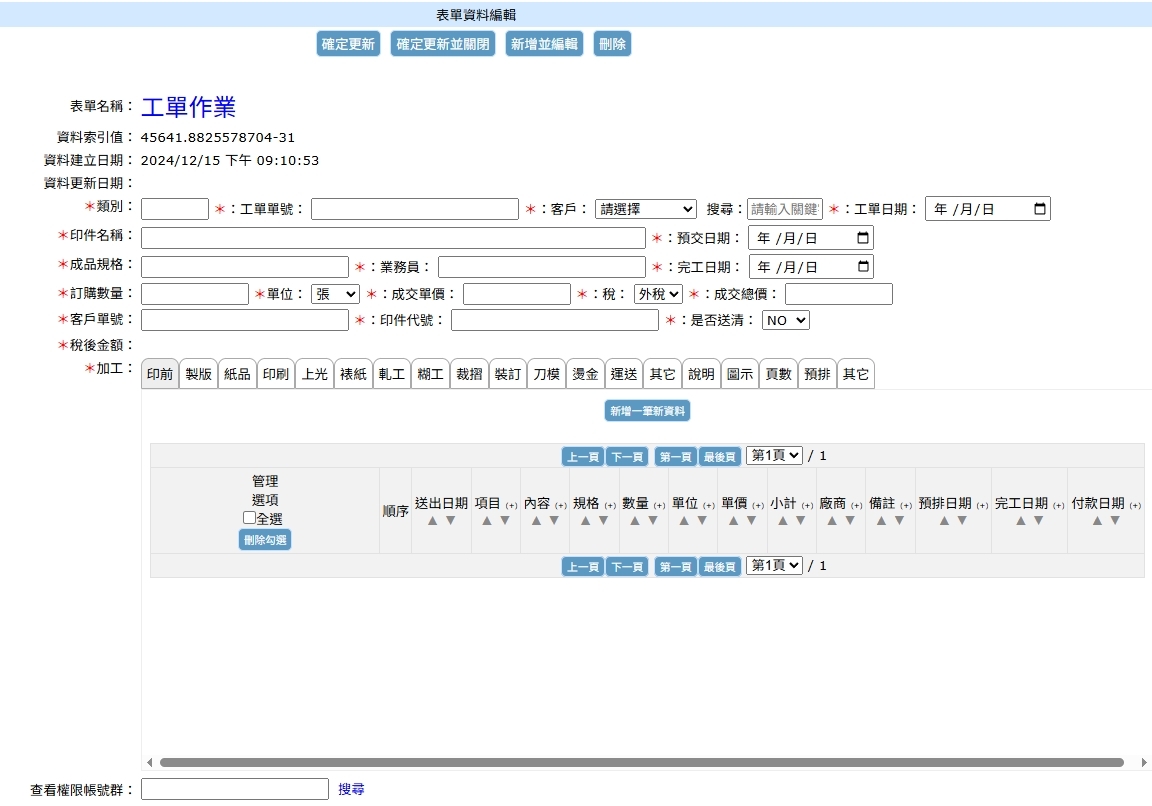Viewport: 1152px width, 806px height.
Task: Sort 送出日期 column ascending with up arrow
Action: click(x=433, y=521)
